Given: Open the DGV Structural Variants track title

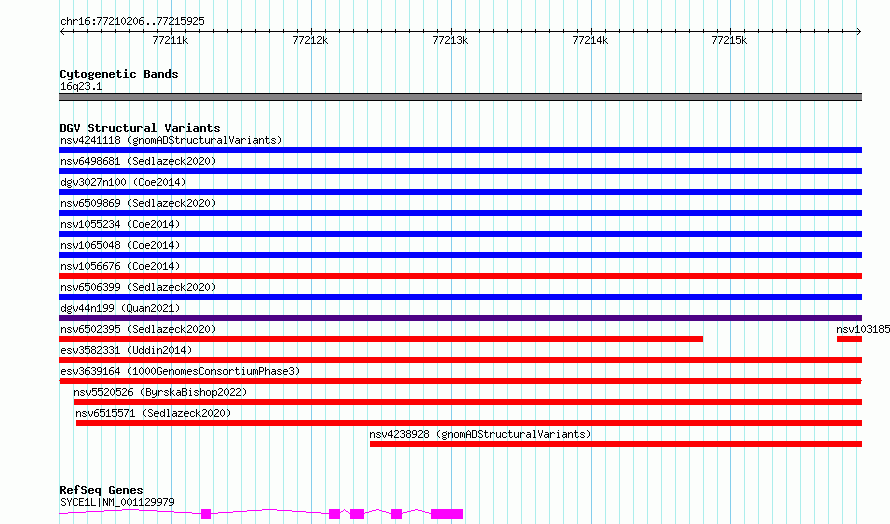Looking at the screenshot, I should click(140, 128).
